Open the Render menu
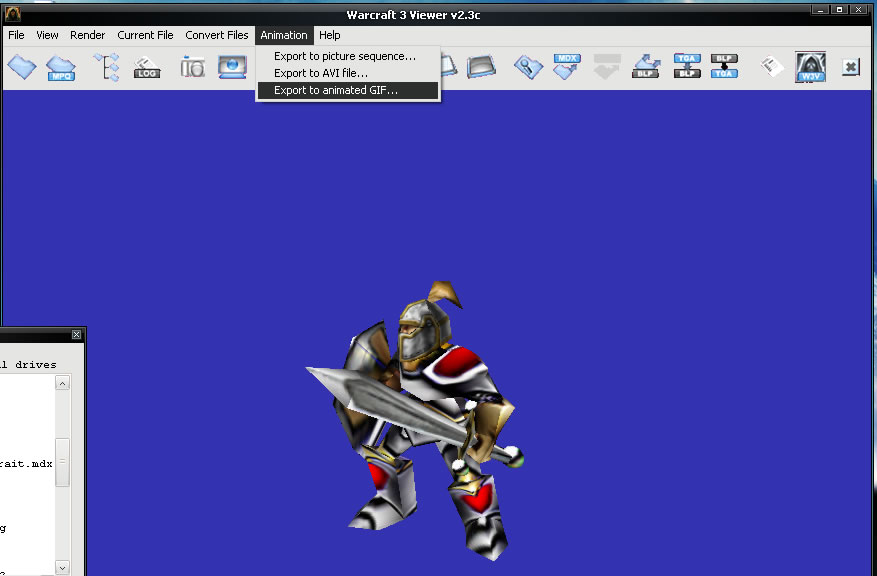This screenshot has height=576, width=877. [87, 35]
